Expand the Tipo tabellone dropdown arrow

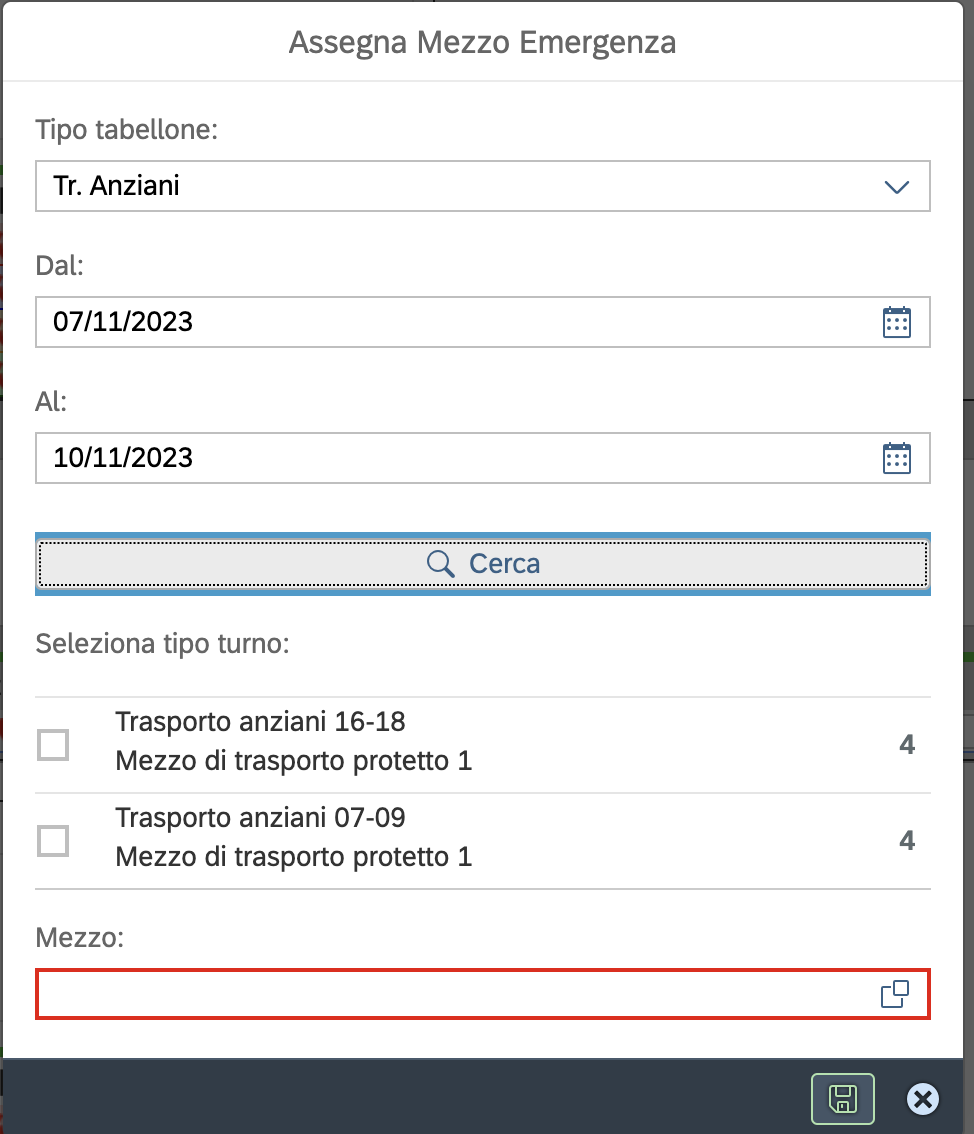point(896,187)
